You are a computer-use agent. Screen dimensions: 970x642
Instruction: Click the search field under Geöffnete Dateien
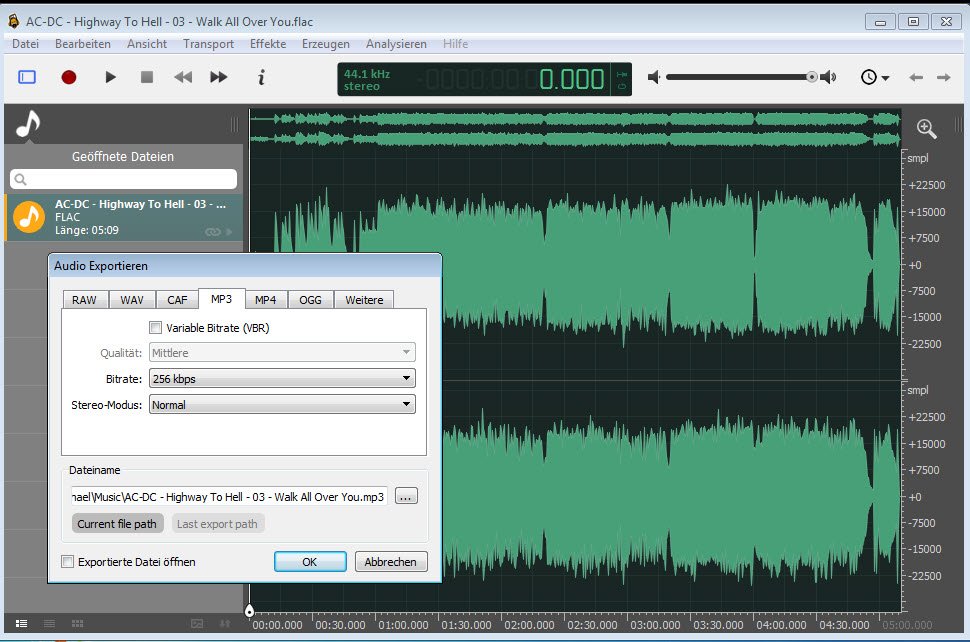[x=124, y=179]
